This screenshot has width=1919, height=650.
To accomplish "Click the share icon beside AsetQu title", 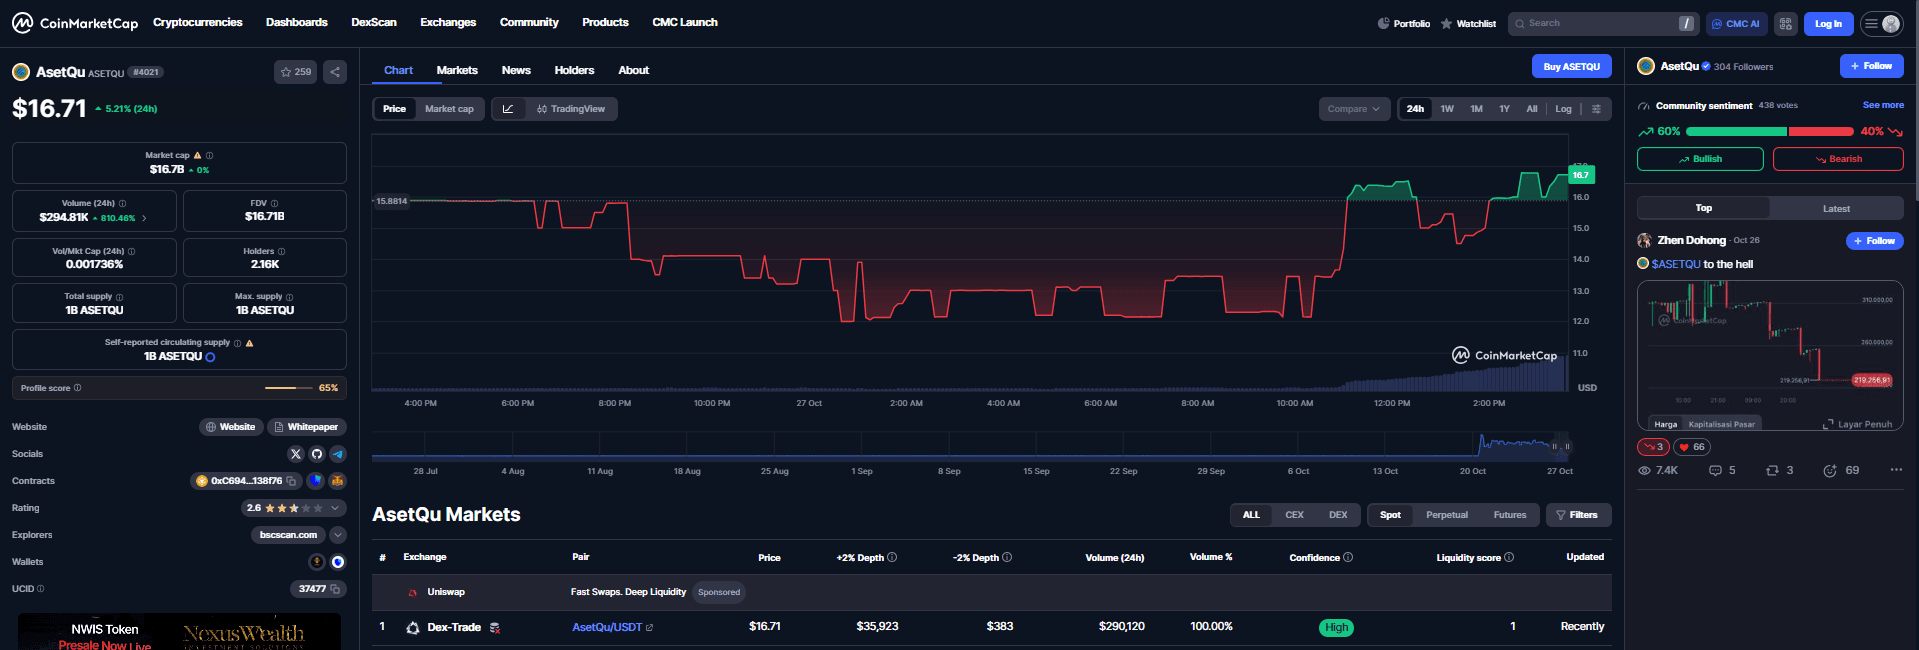I will coord(335,72).
